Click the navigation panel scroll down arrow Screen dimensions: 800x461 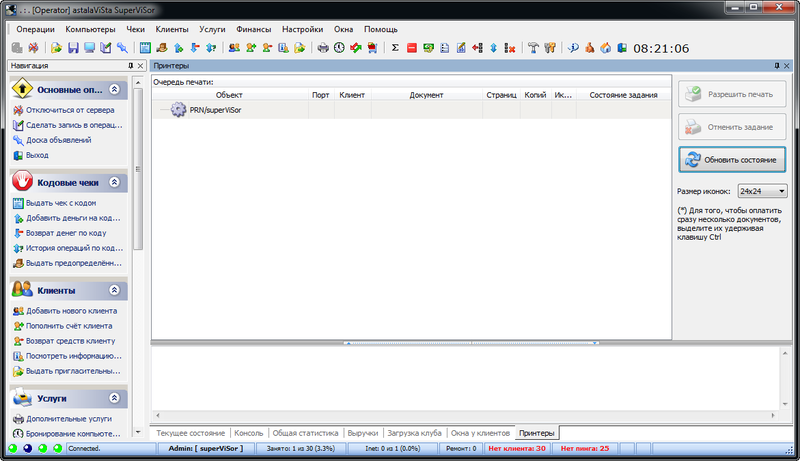pyautogui.click(x=138, y=432)
